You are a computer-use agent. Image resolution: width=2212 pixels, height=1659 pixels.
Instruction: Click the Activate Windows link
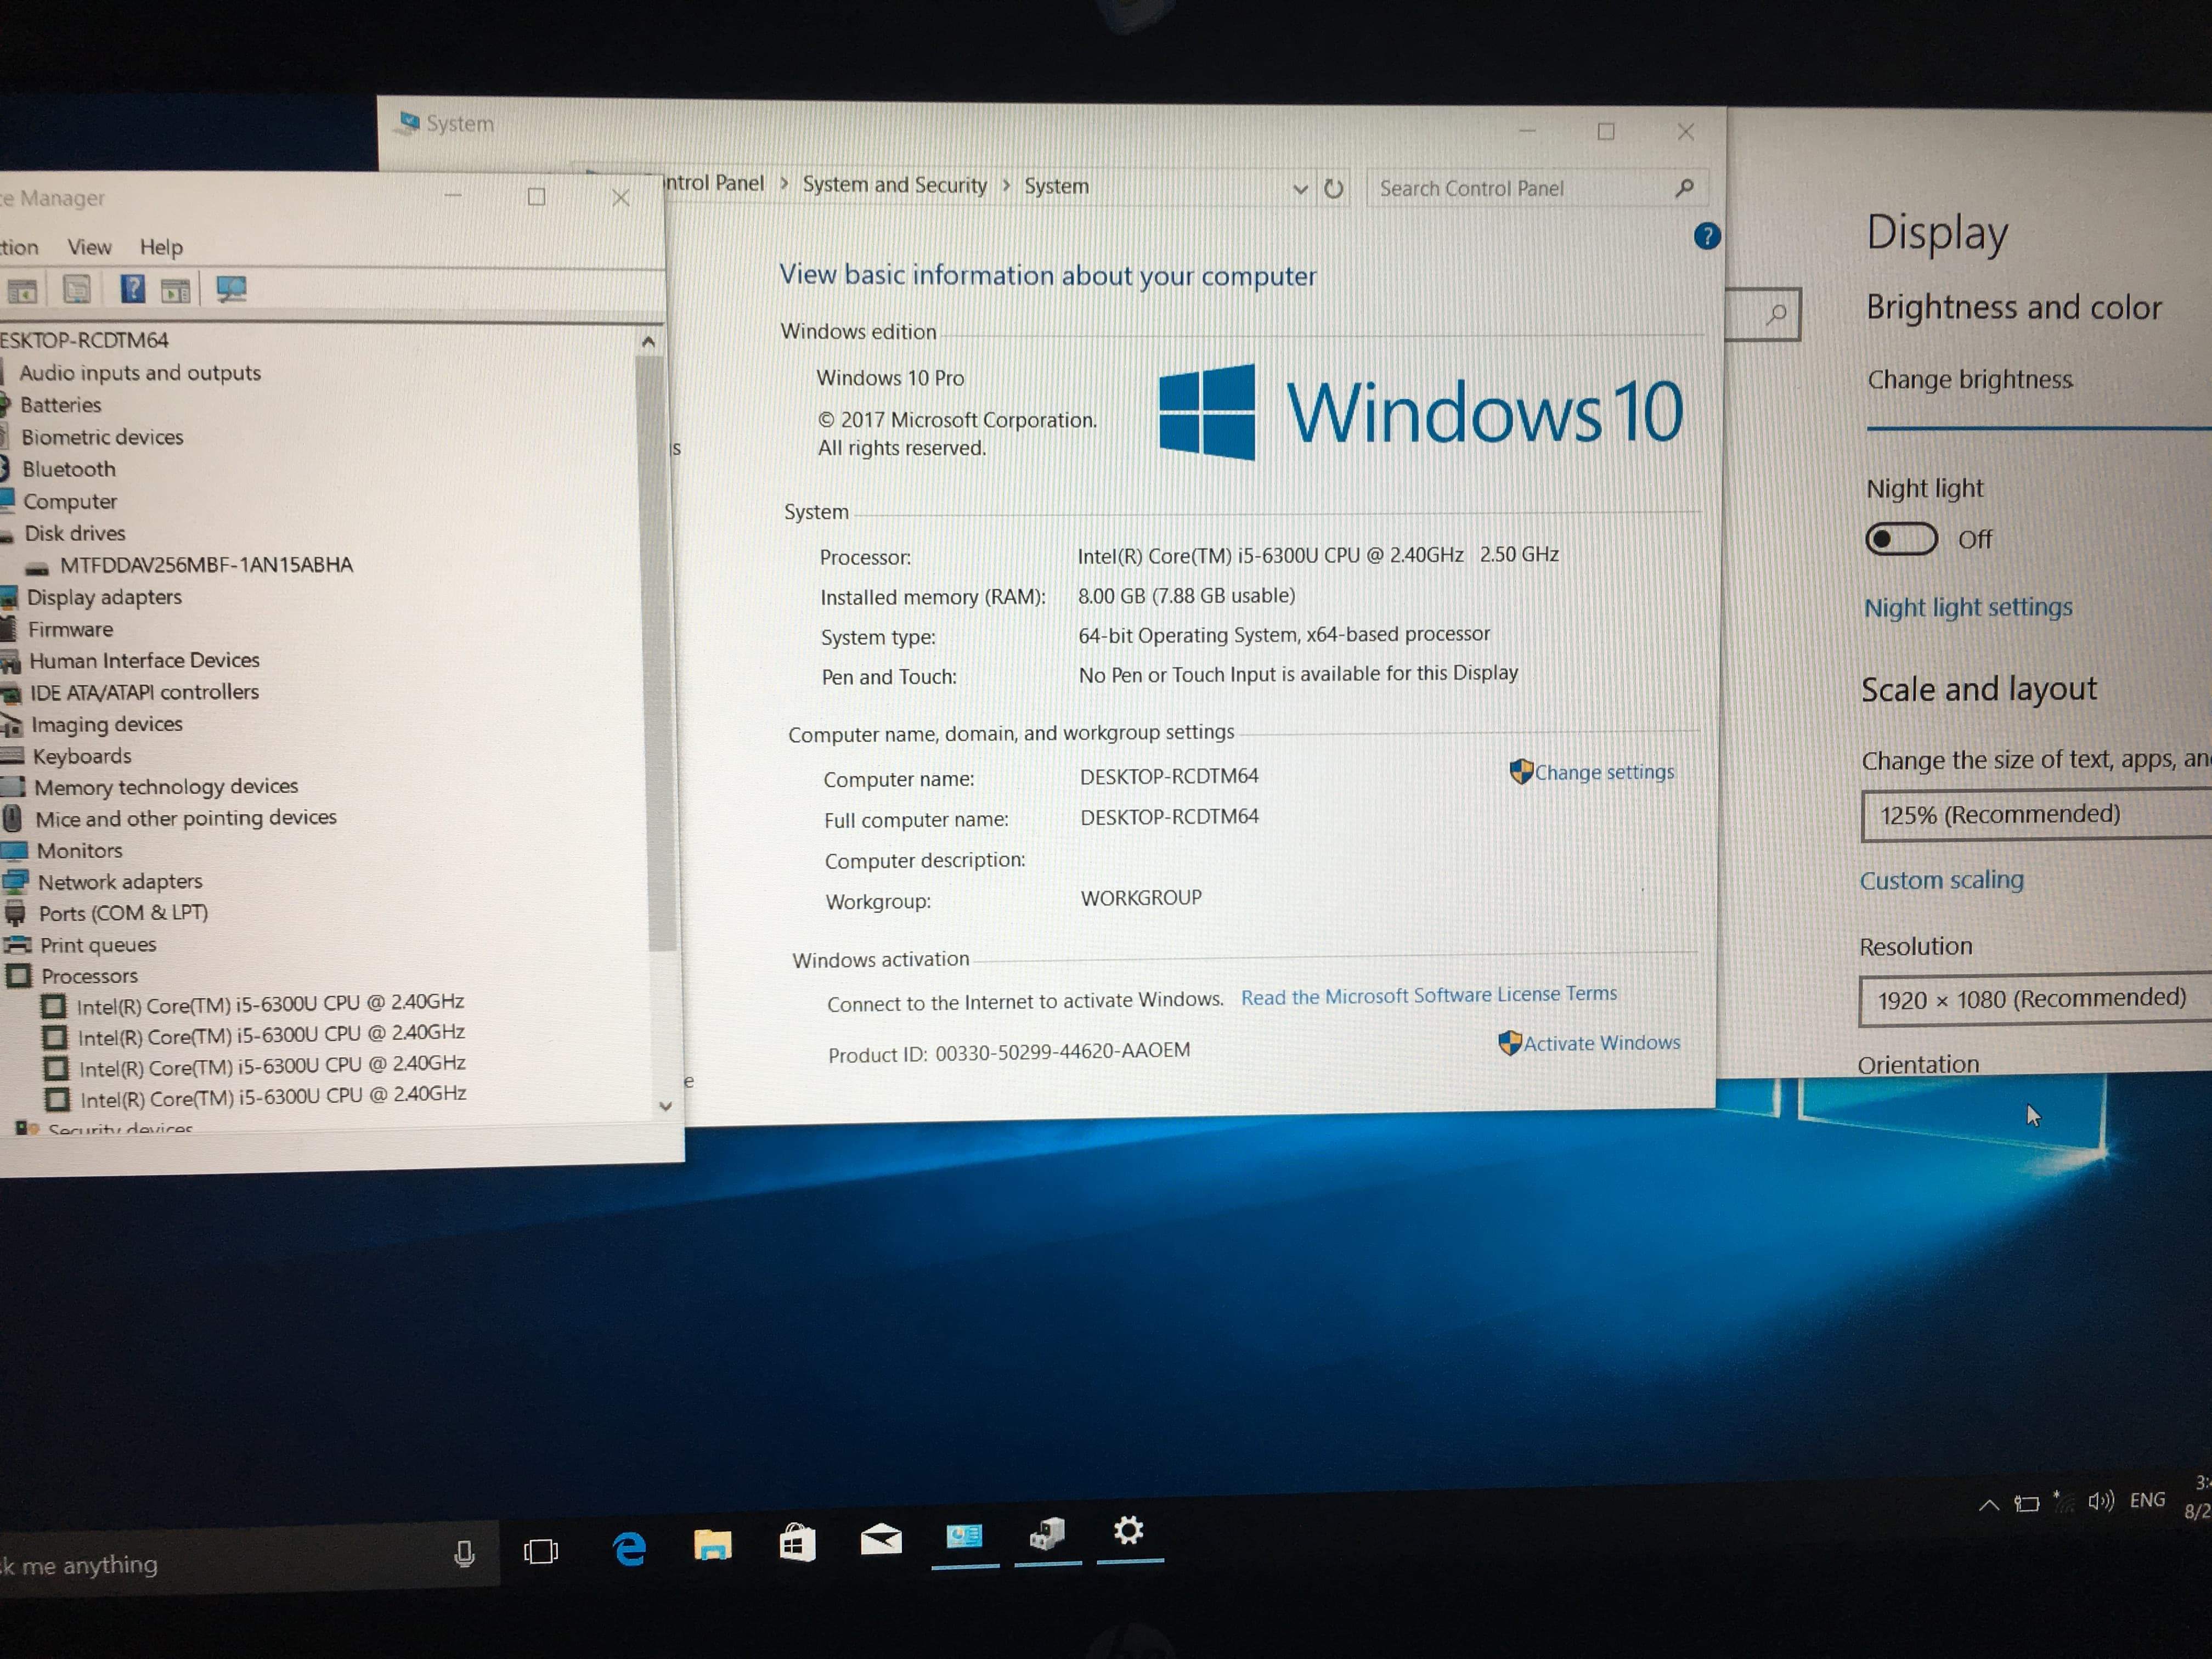(x=1601, y=1042)
